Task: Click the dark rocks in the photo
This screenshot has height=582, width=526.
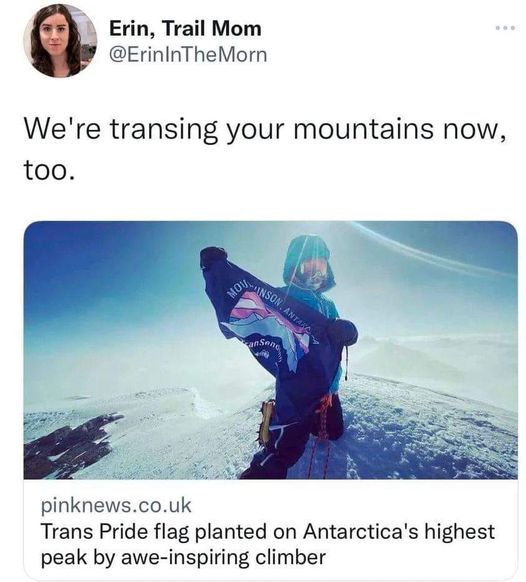Action: click(72, 444)
